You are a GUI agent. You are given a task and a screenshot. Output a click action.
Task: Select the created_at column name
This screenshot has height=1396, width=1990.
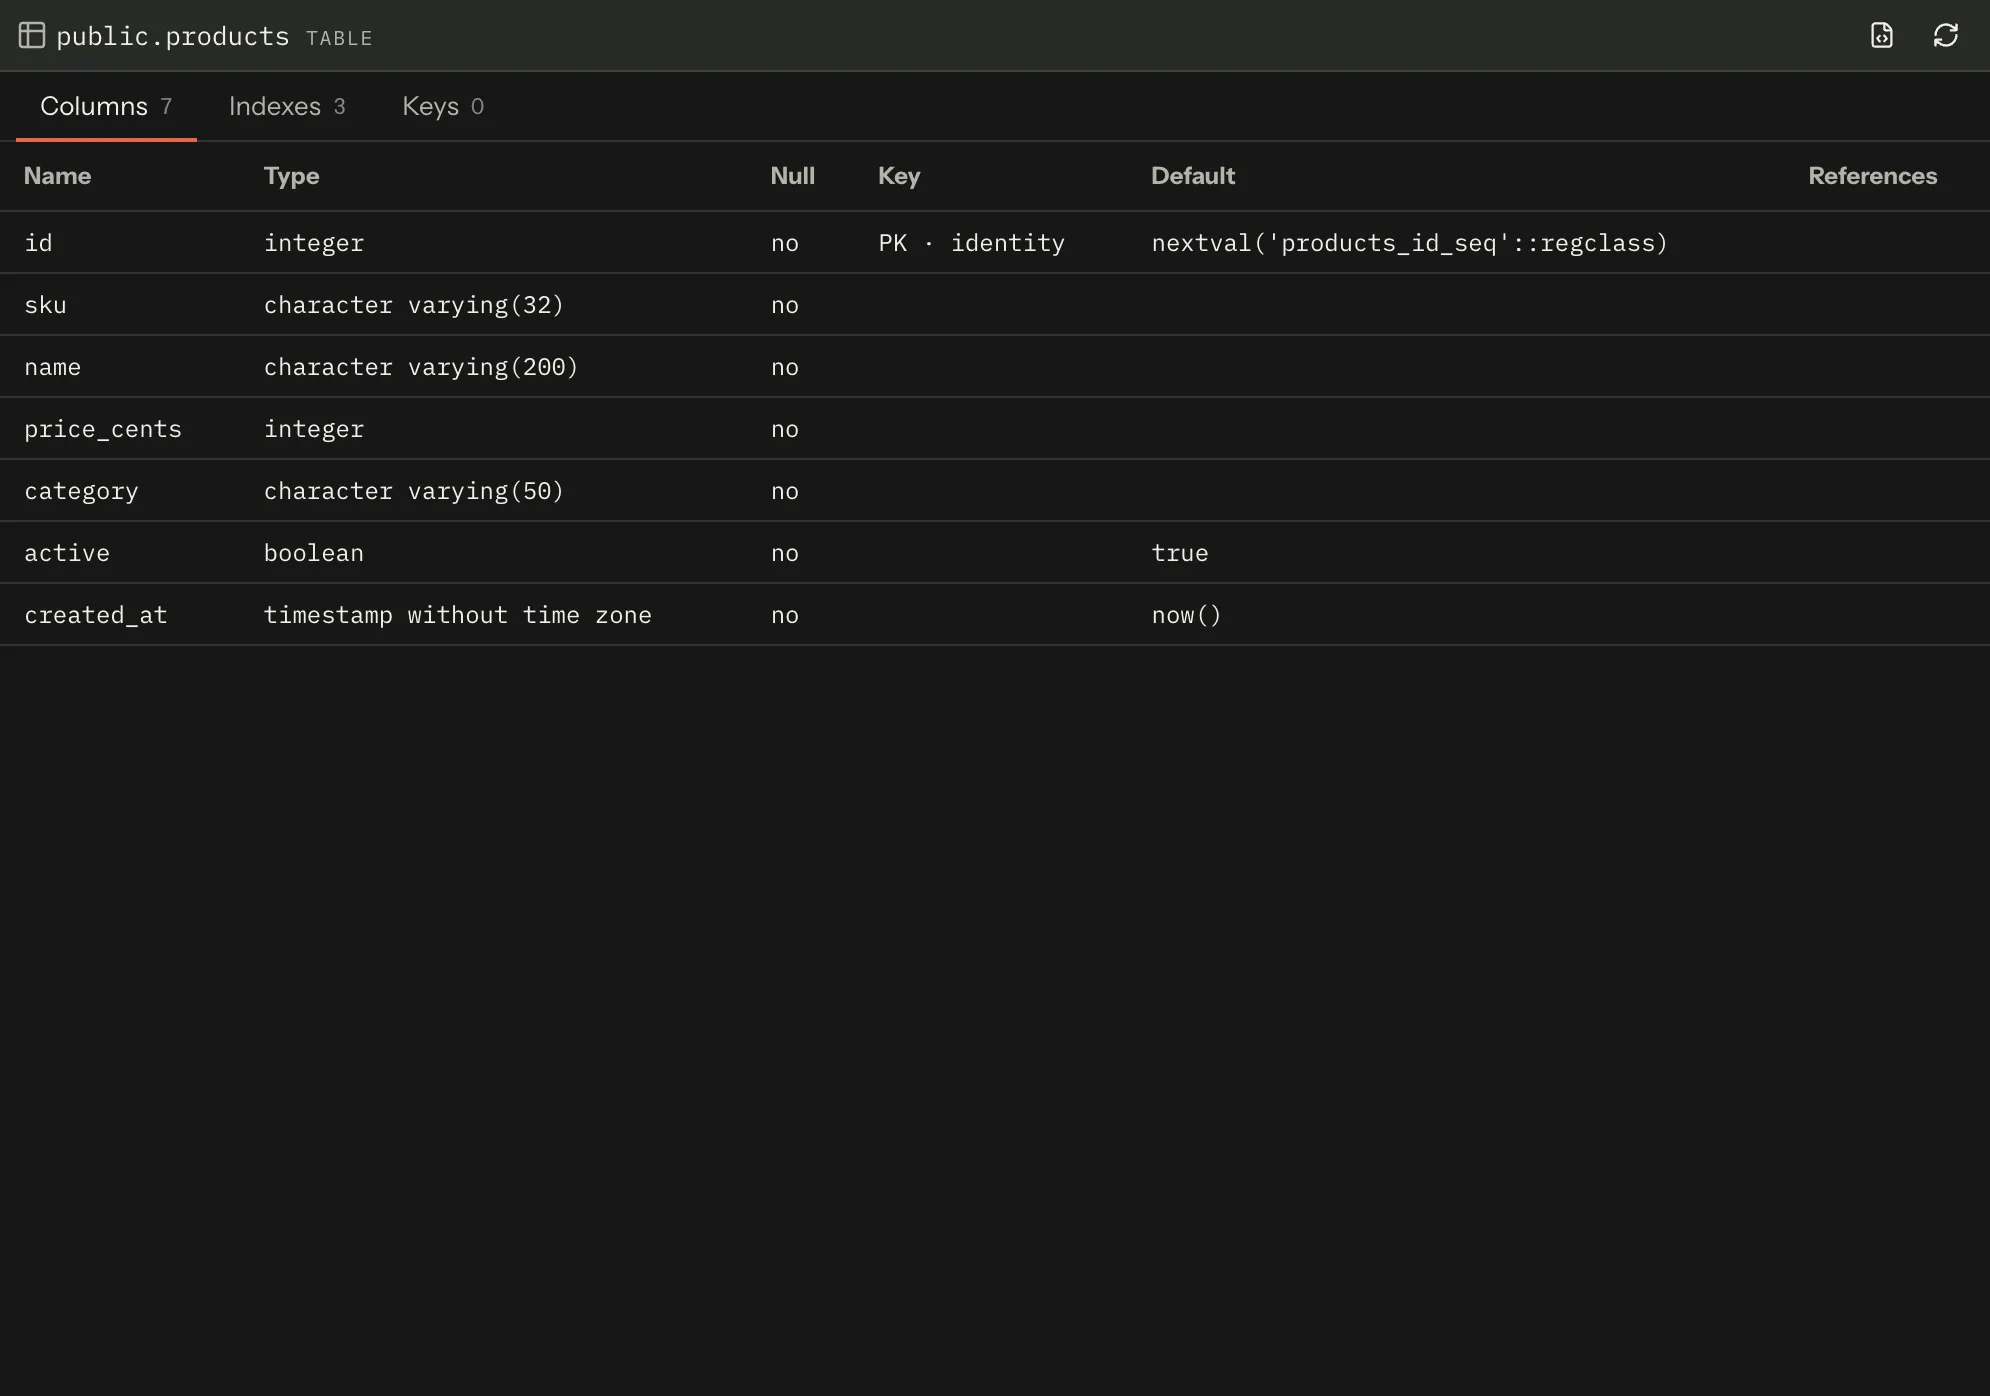tap(96, 615)
